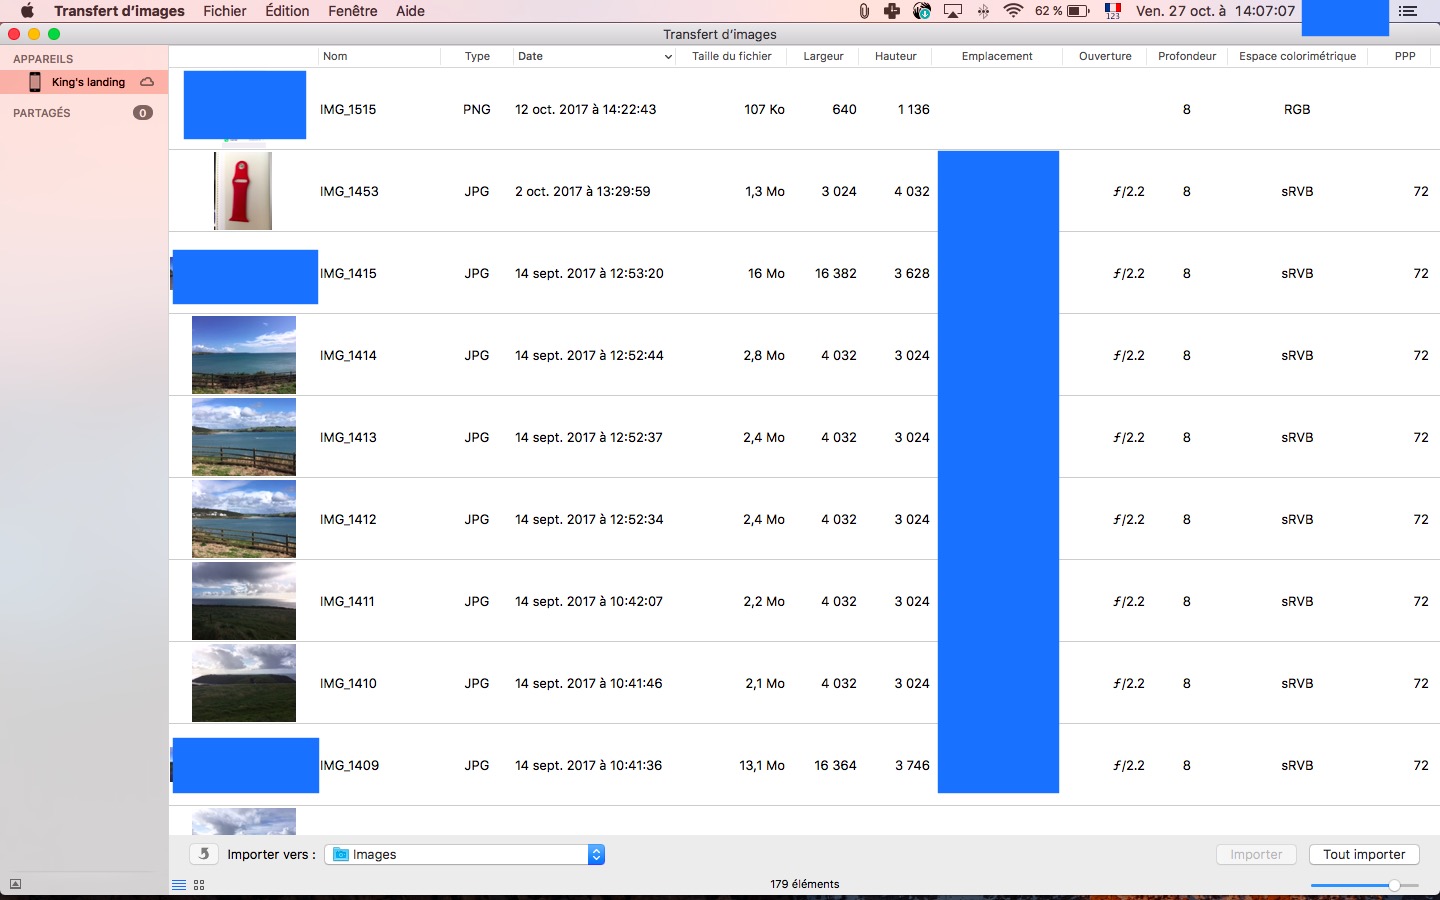The image size is (1440, 900).
Task: Select the IMG_1412 thumbnail
Action: point(244,519)
